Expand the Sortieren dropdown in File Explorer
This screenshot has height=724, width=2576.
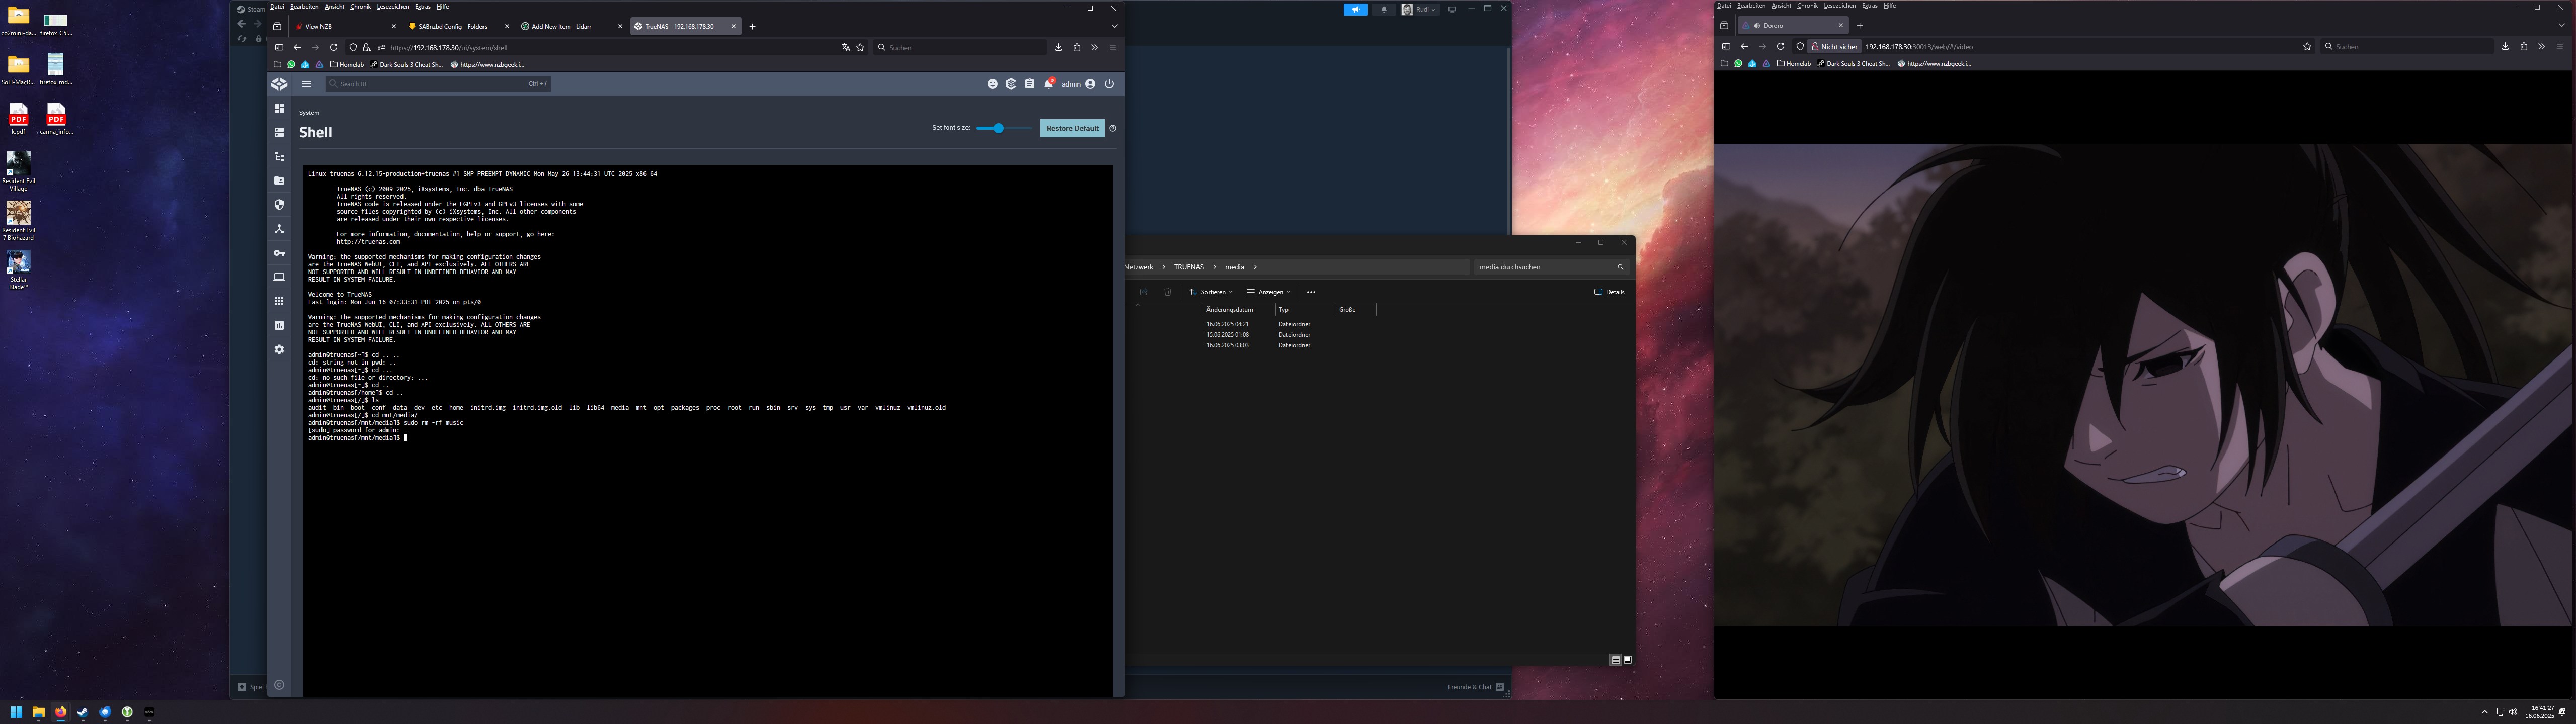[x=1211, y=292]
